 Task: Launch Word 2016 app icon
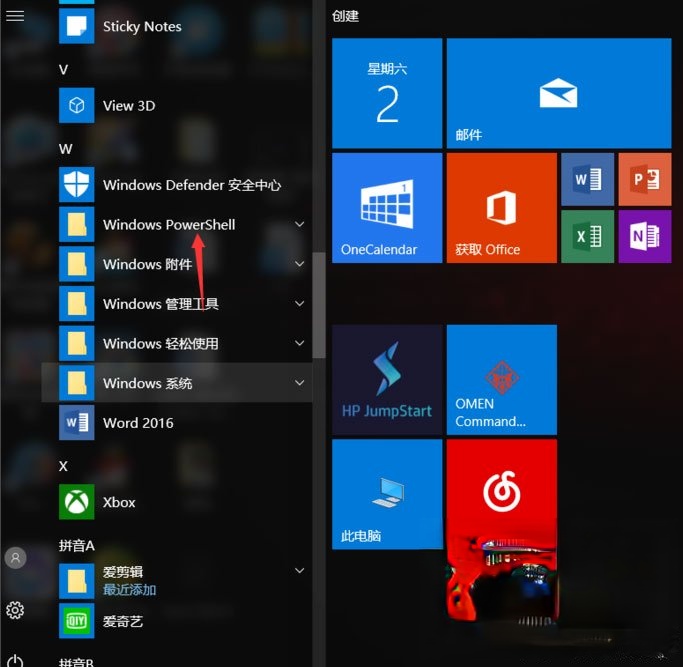tap(77, 423)
